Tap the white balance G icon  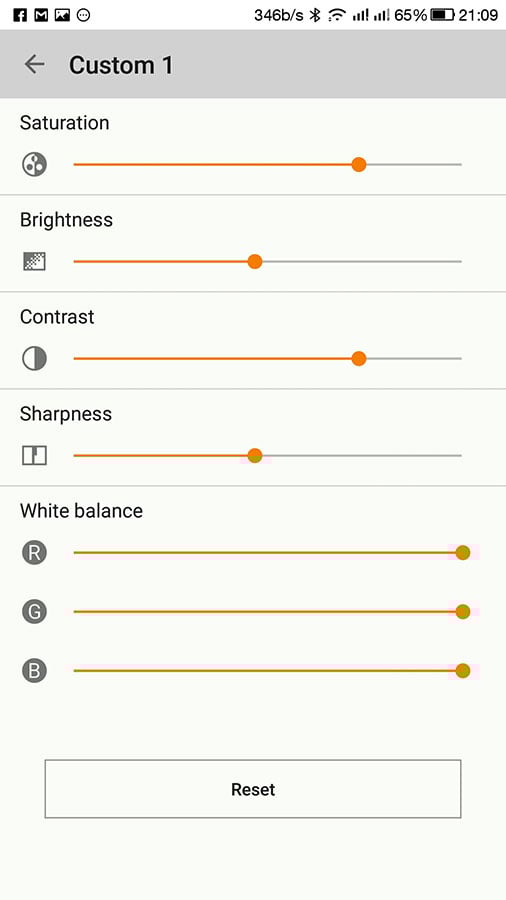tap(34, 612)
